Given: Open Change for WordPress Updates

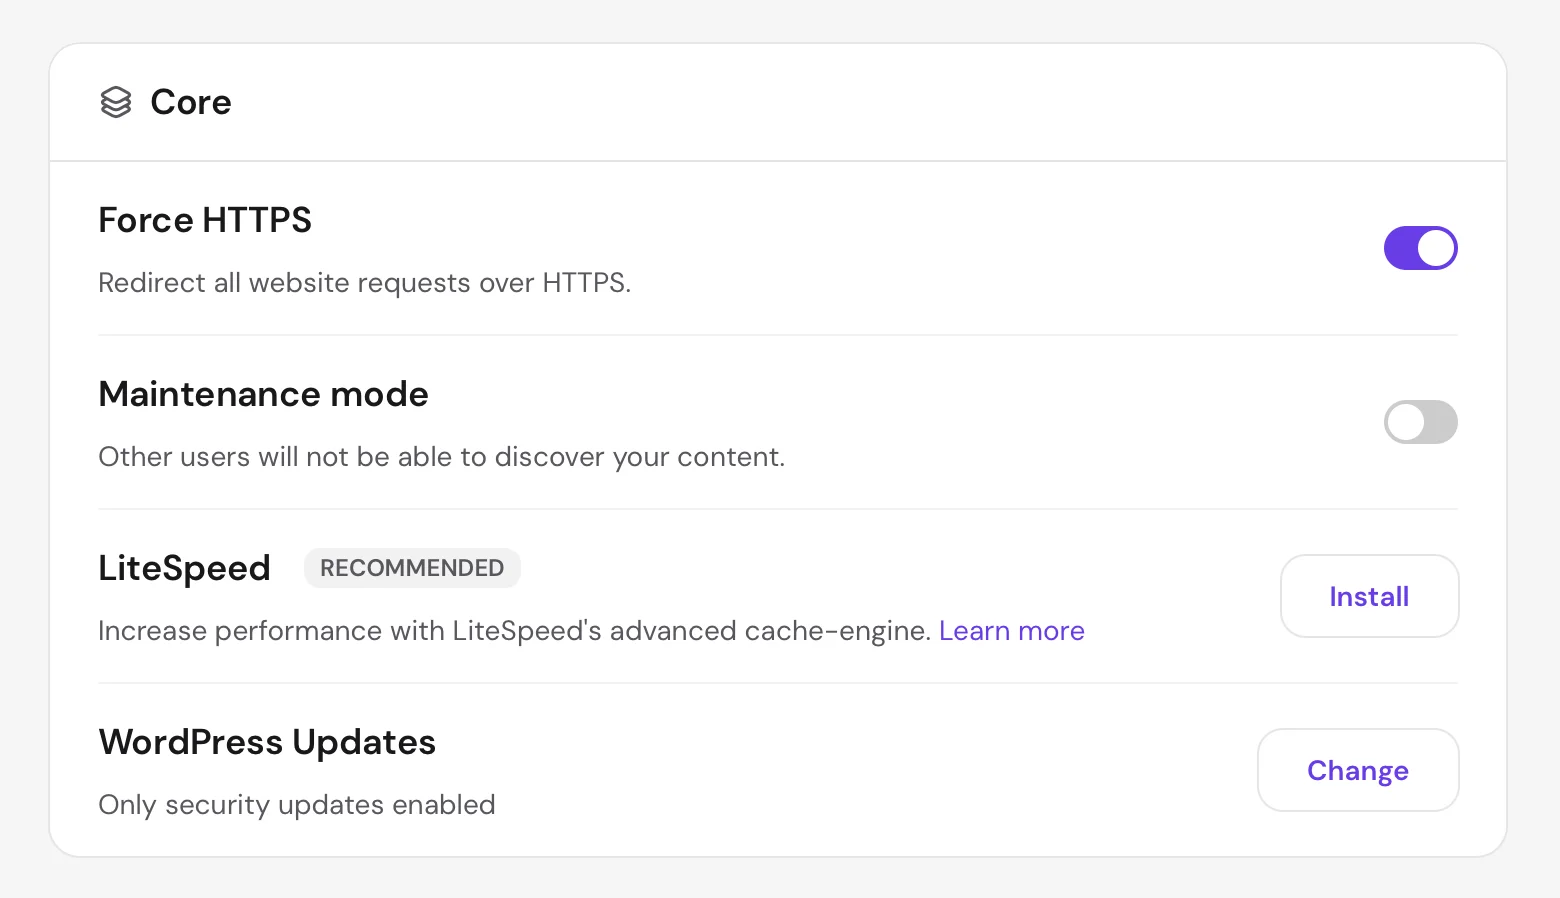Looking at the screenshot, I should click(x=1358, y=770).
